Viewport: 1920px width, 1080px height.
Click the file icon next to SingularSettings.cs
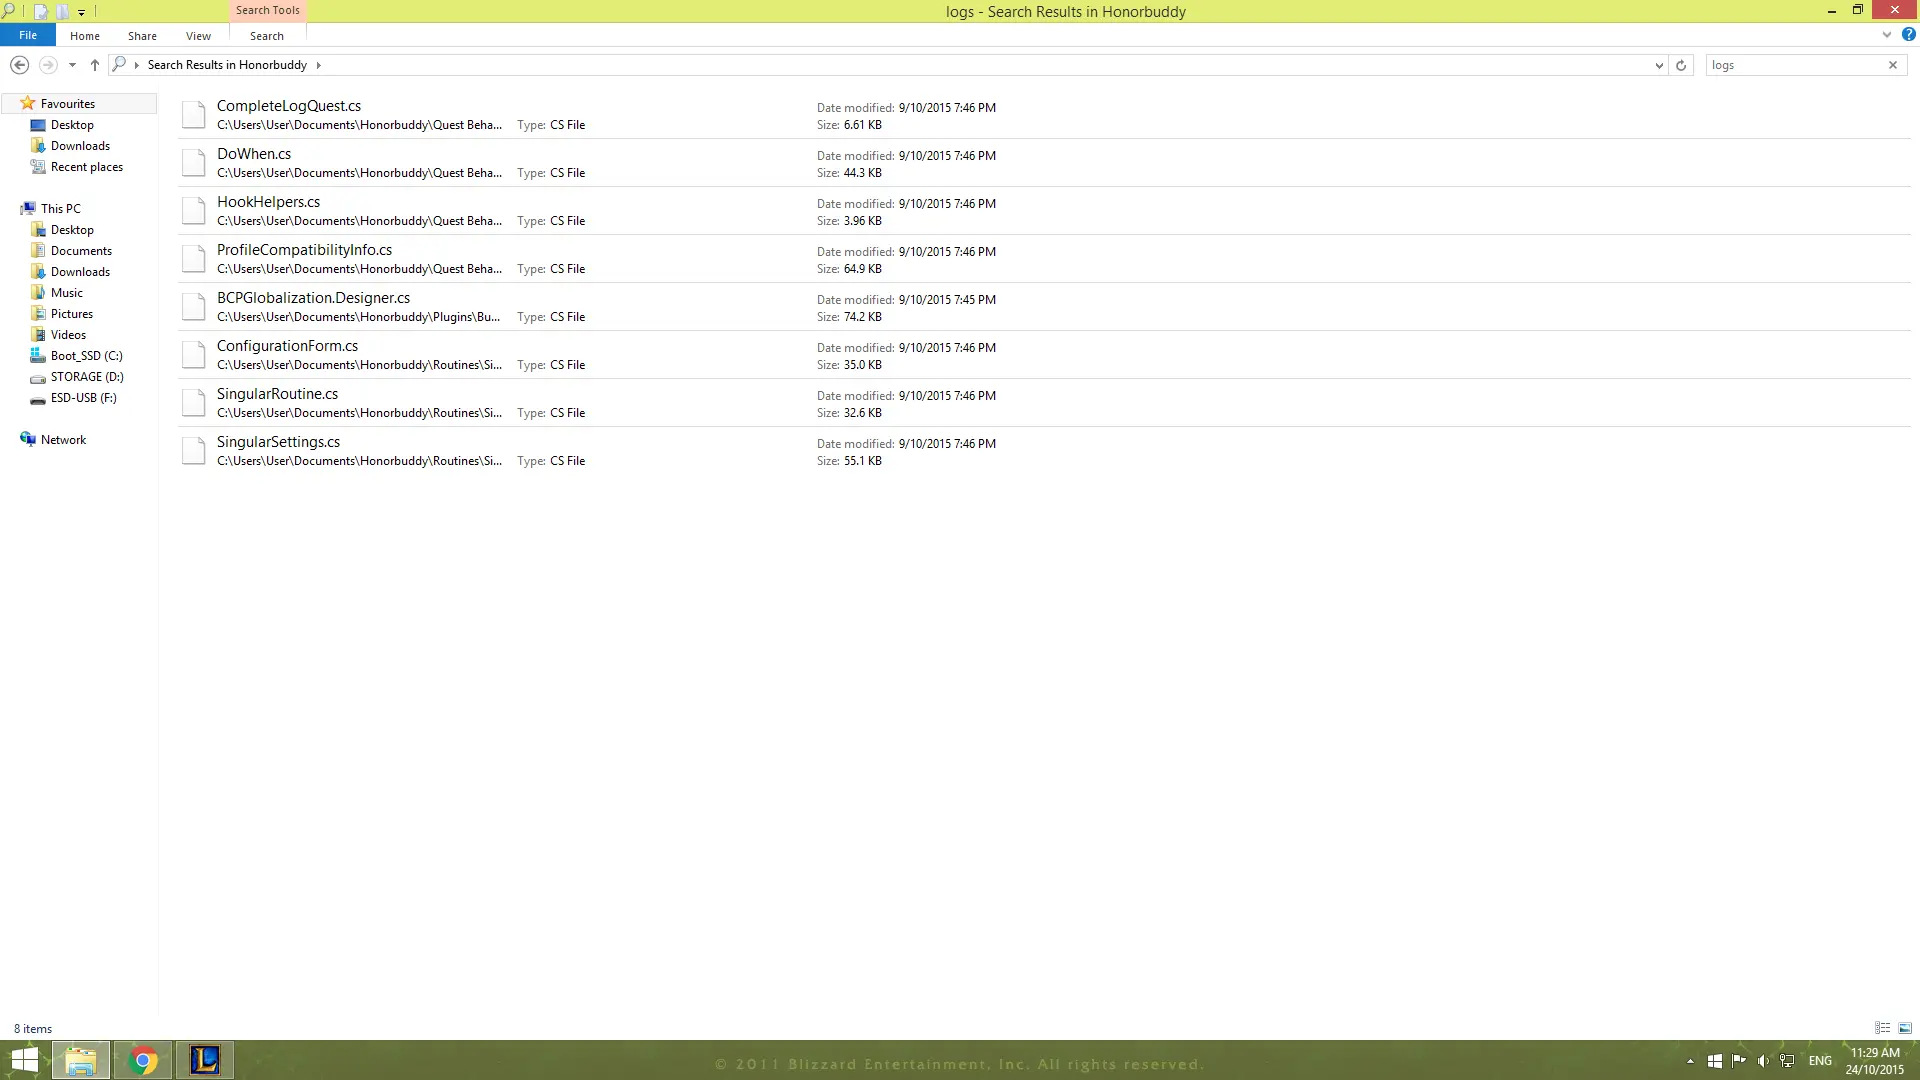point(194,450)
